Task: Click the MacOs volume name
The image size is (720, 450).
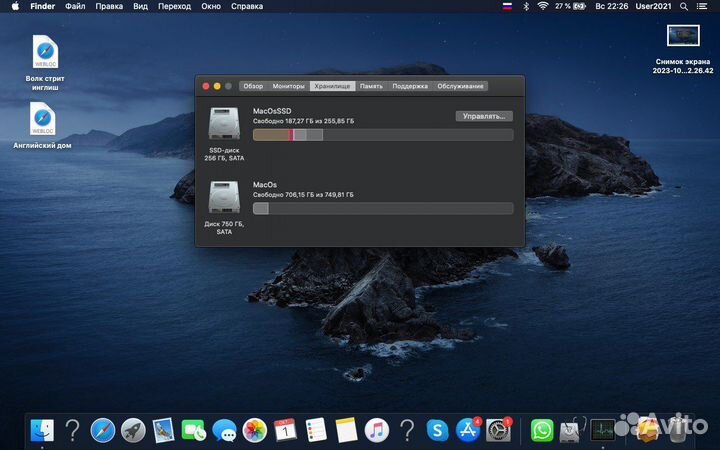Action: [x=265, y=185]
